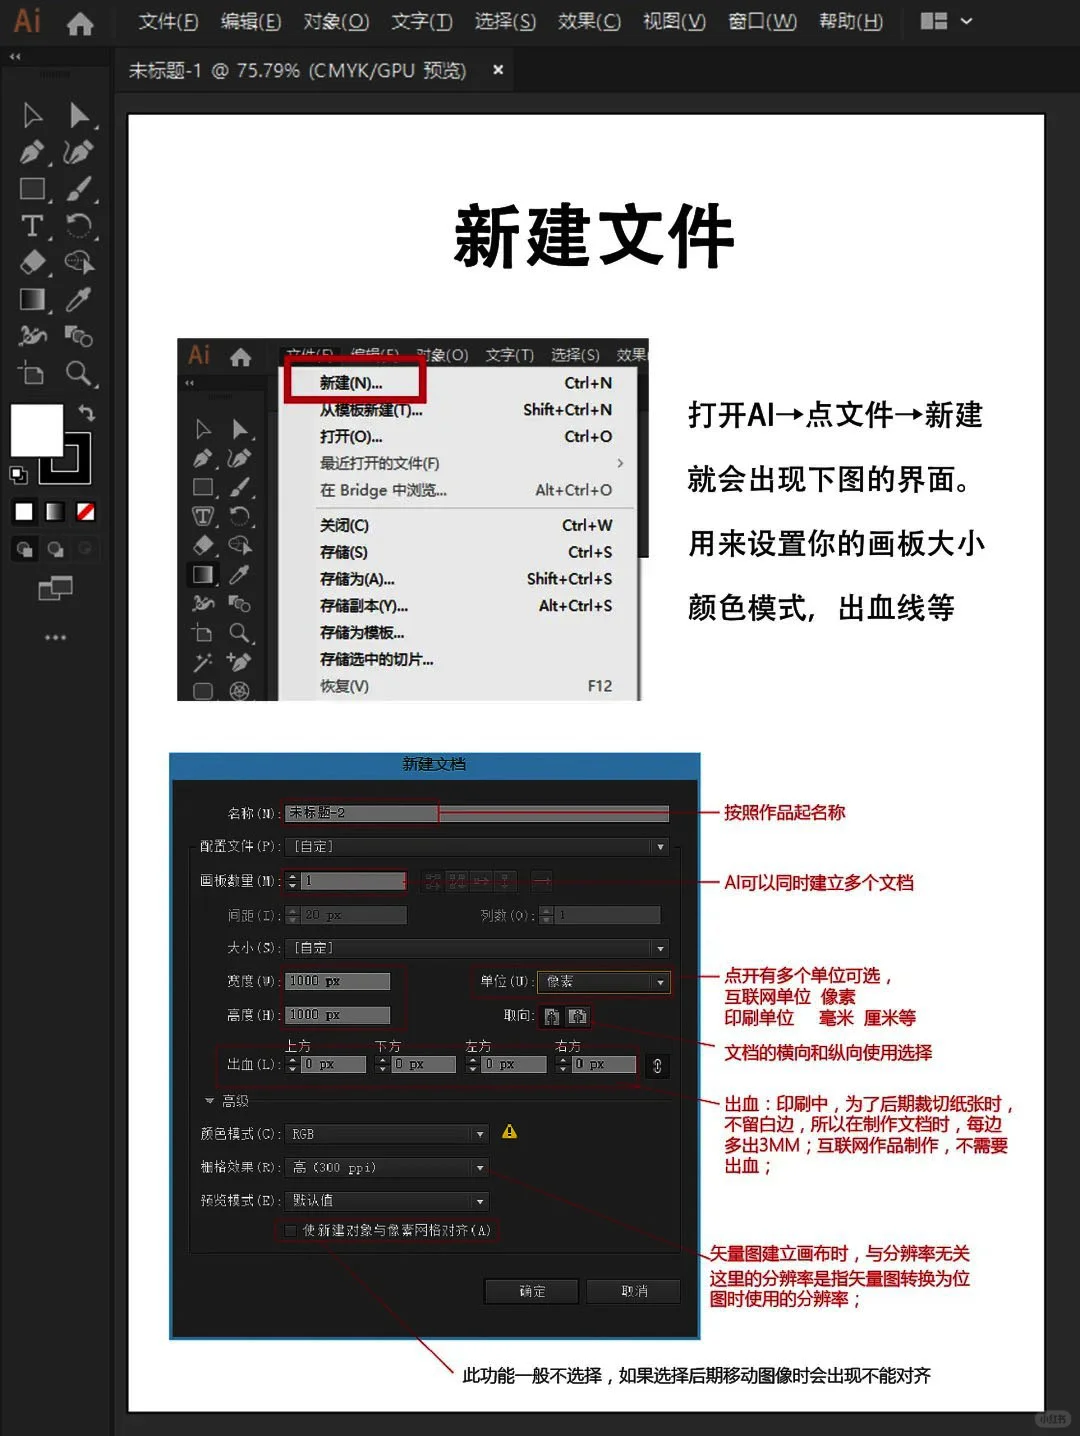The image size is (1080, 1436).
Task: Enable the align new objects to pixel grid checkbox
Action: [291, 1230]
